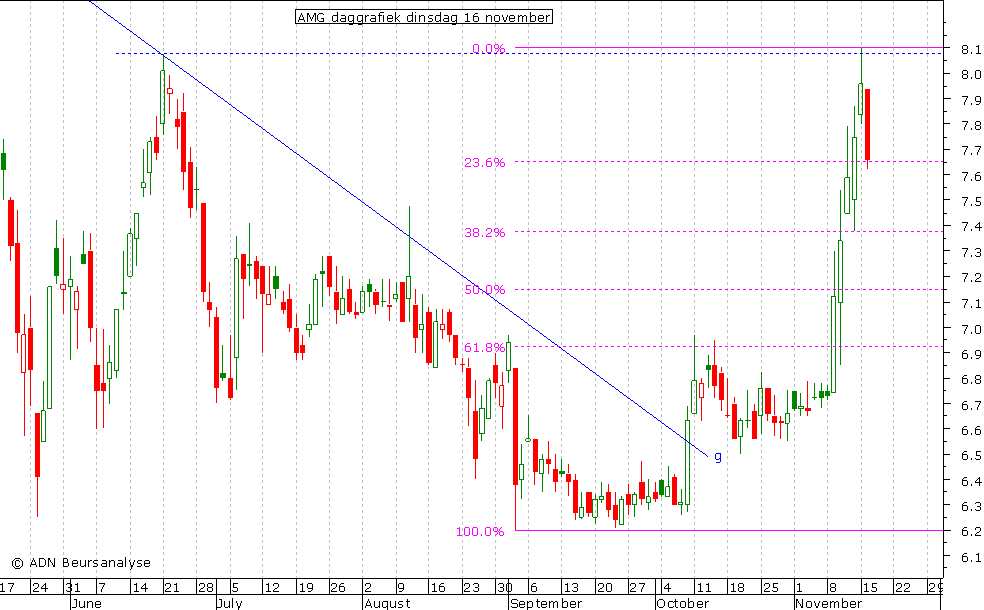Click the date tick '15' in November
Image resolution: width=984 pixels, height=610 pixels.
point(869,587)
